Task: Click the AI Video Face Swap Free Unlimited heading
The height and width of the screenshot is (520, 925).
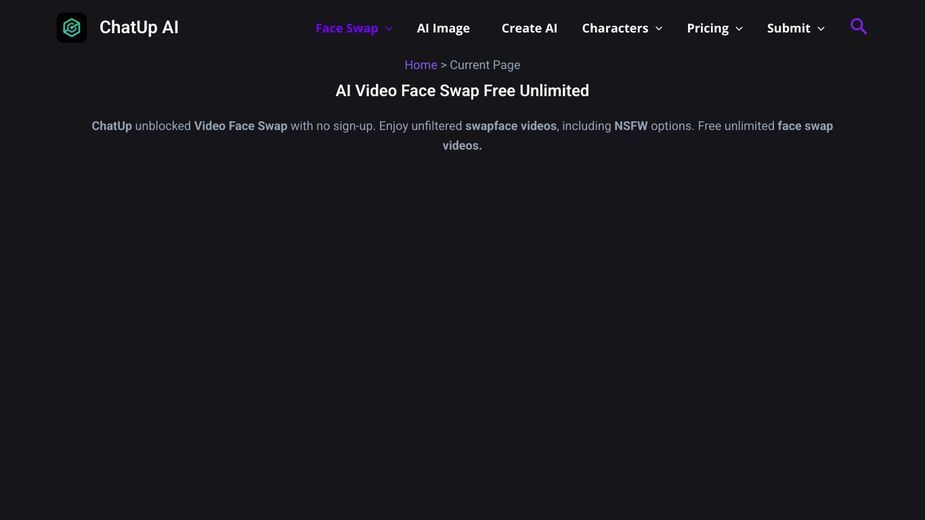Action: pos(462,91)
